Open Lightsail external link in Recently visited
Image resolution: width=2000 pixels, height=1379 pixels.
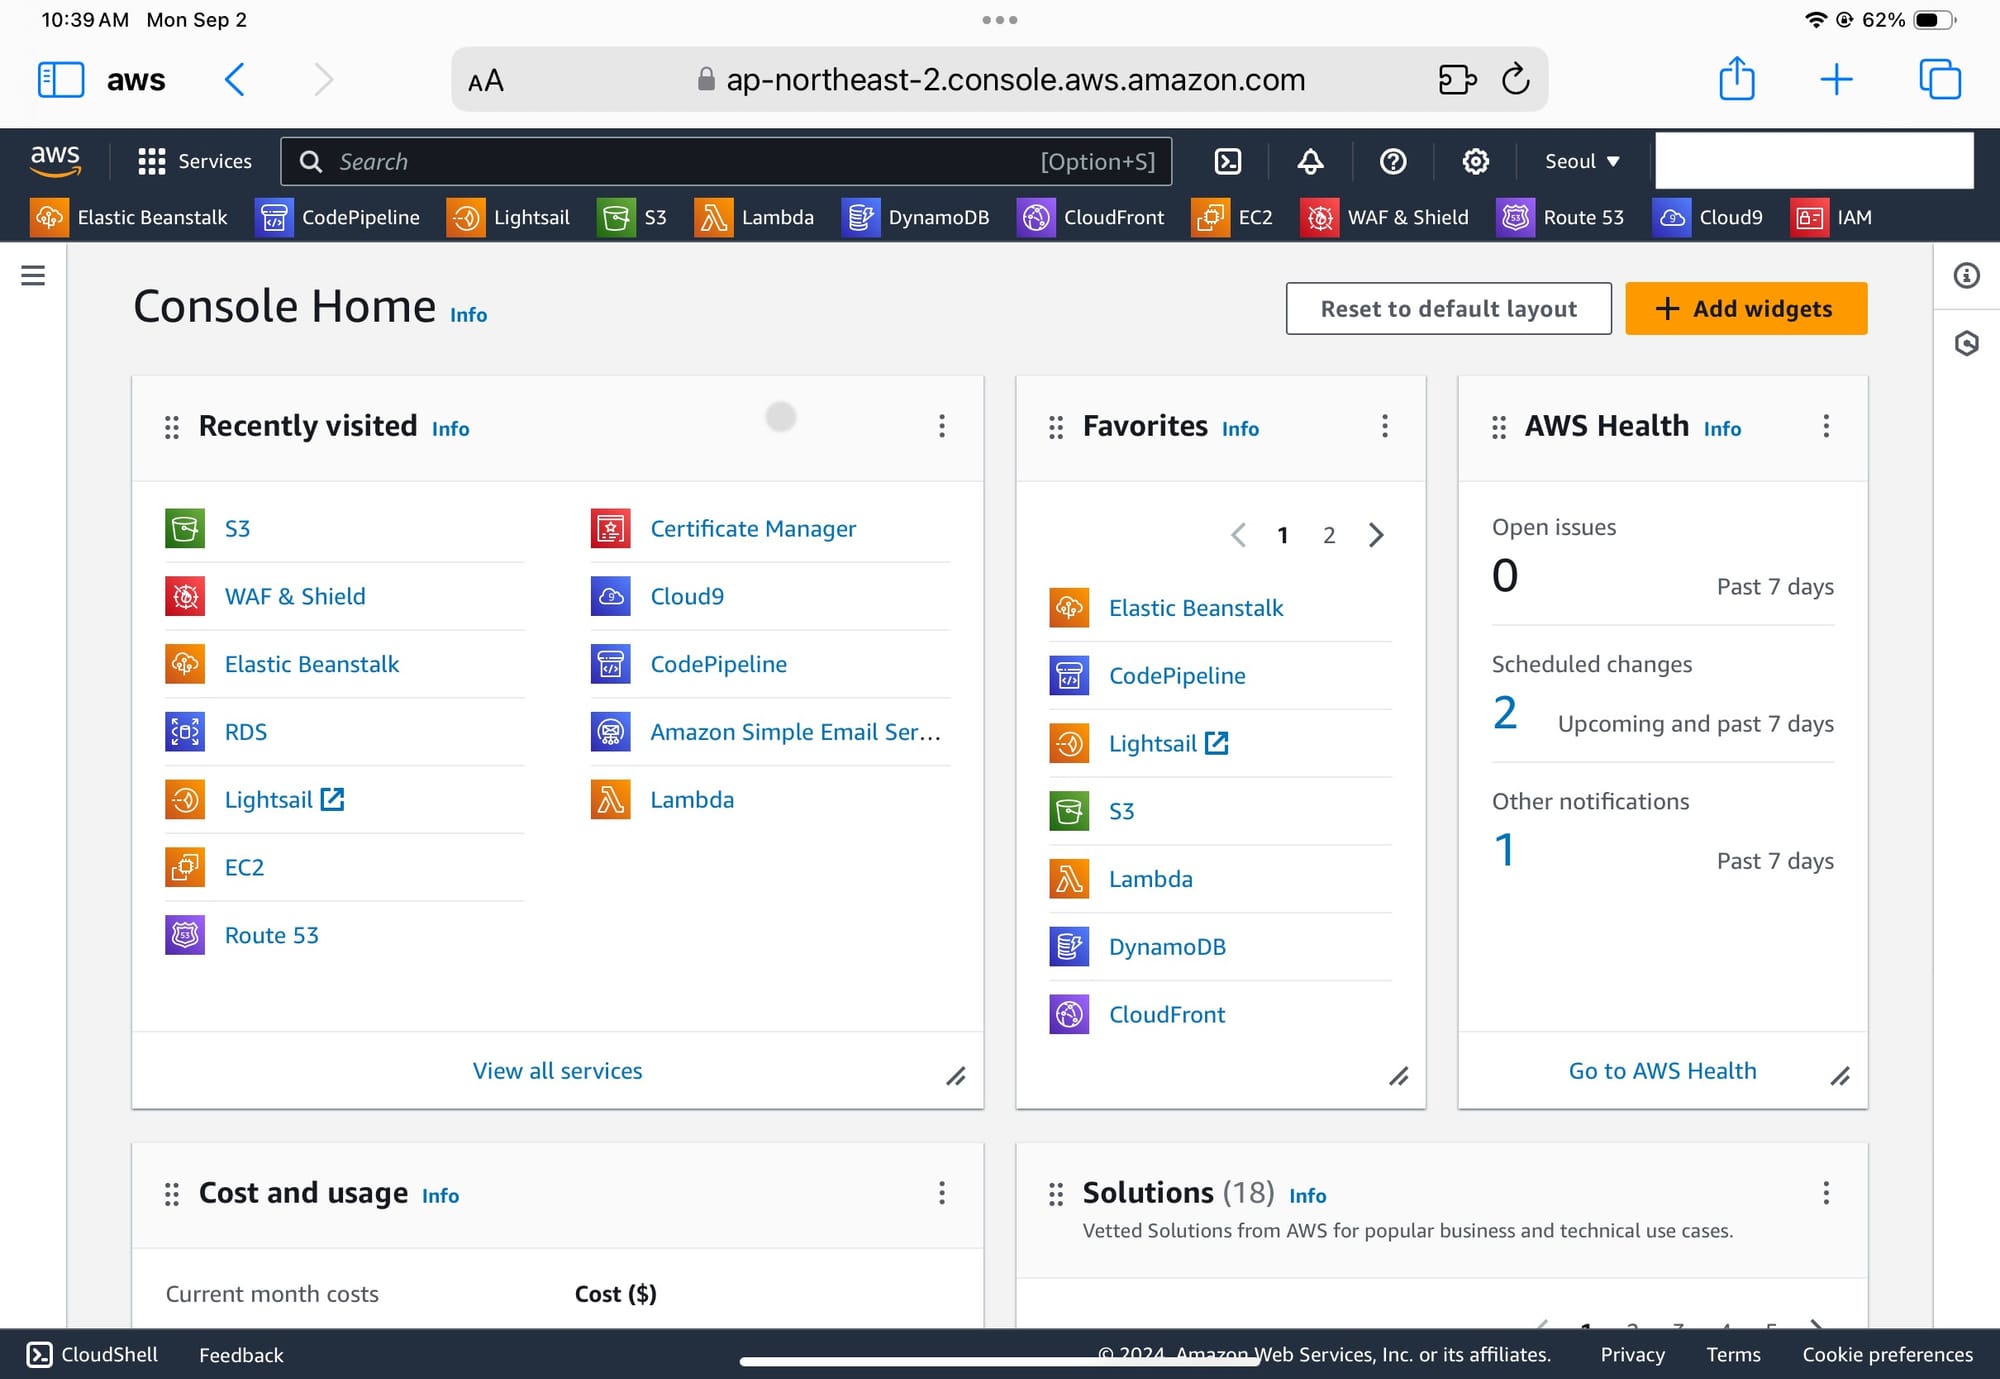285,799
